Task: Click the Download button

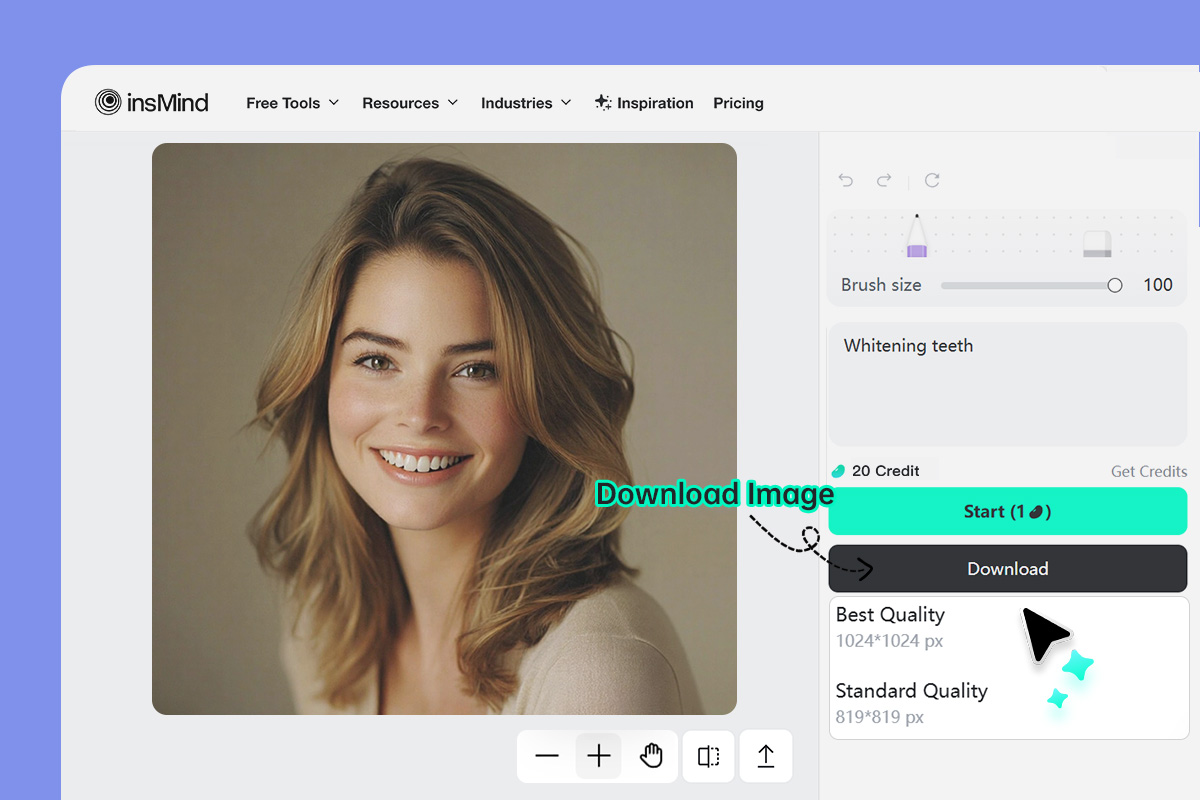Action: pyautogui.click(x=1008, y=569)
